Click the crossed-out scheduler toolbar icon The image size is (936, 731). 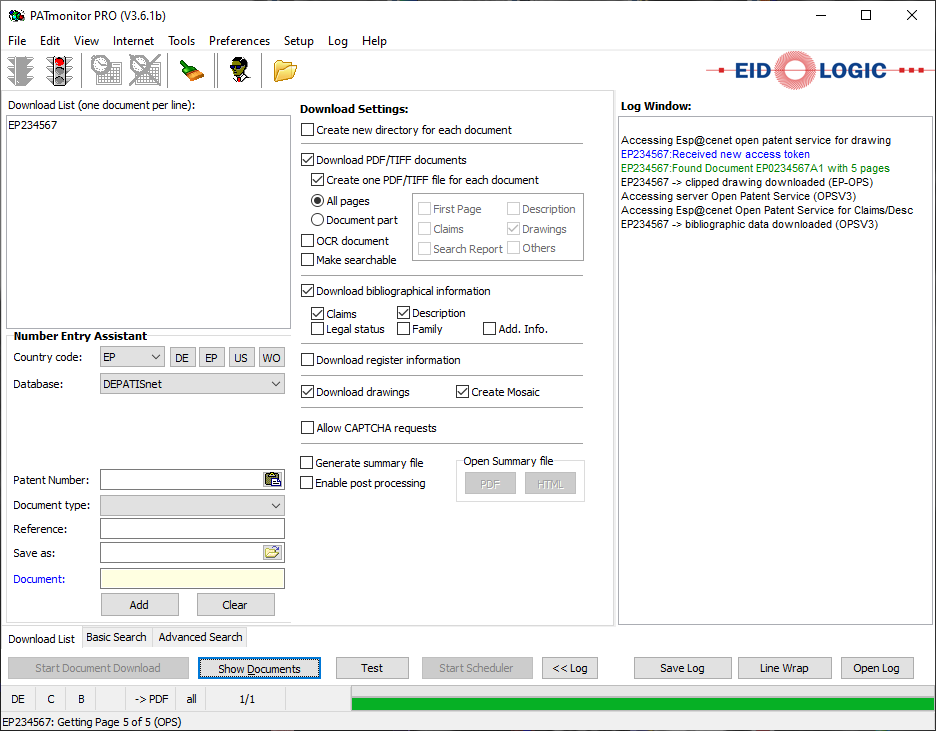(x=145, y=70)
